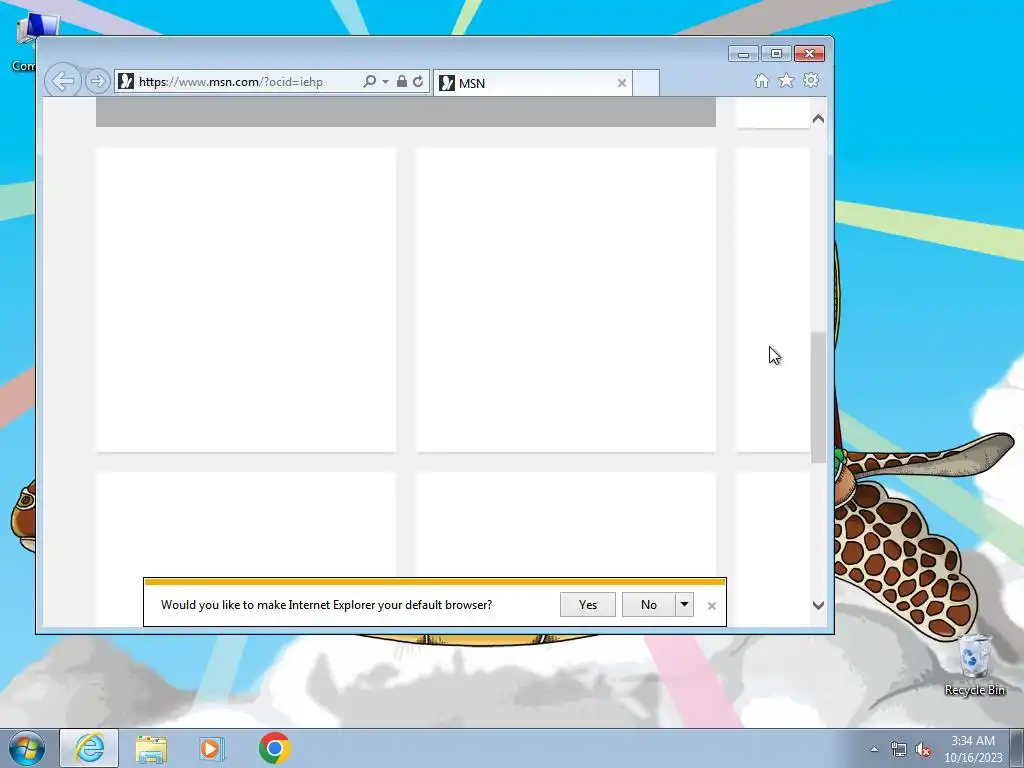Click Yes to make IE default browser

[588, 605]
